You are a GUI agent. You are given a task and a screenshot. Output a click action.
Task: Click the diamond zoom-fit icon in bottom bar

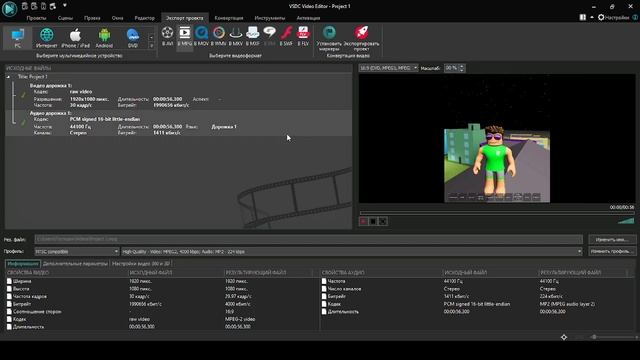click(564, 337)
